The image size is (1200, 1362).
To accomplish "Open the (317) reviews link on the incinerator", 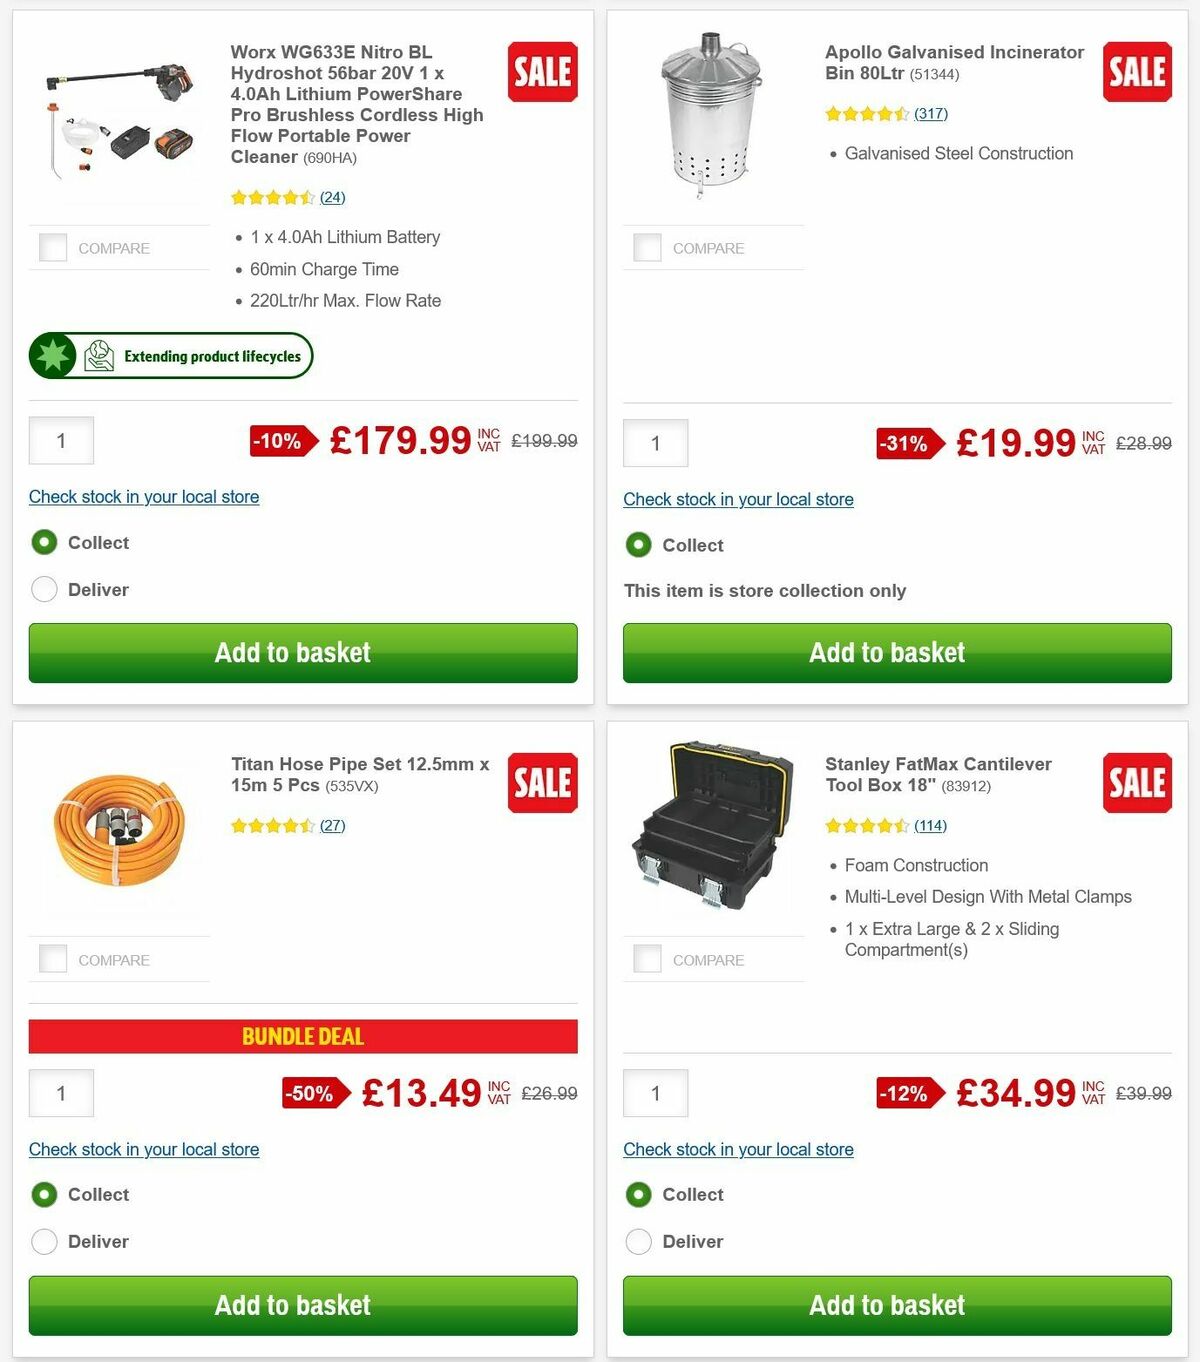I will [930, 113].
